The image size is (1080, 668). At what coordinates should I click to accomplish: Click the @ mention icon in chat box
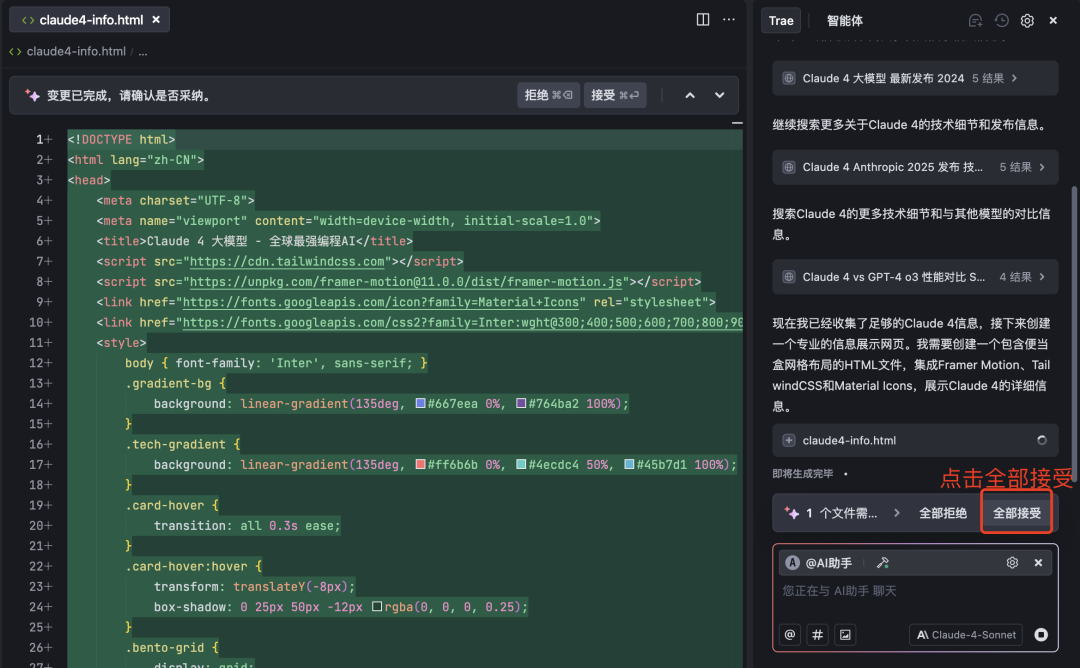click(x=790, y=635)
